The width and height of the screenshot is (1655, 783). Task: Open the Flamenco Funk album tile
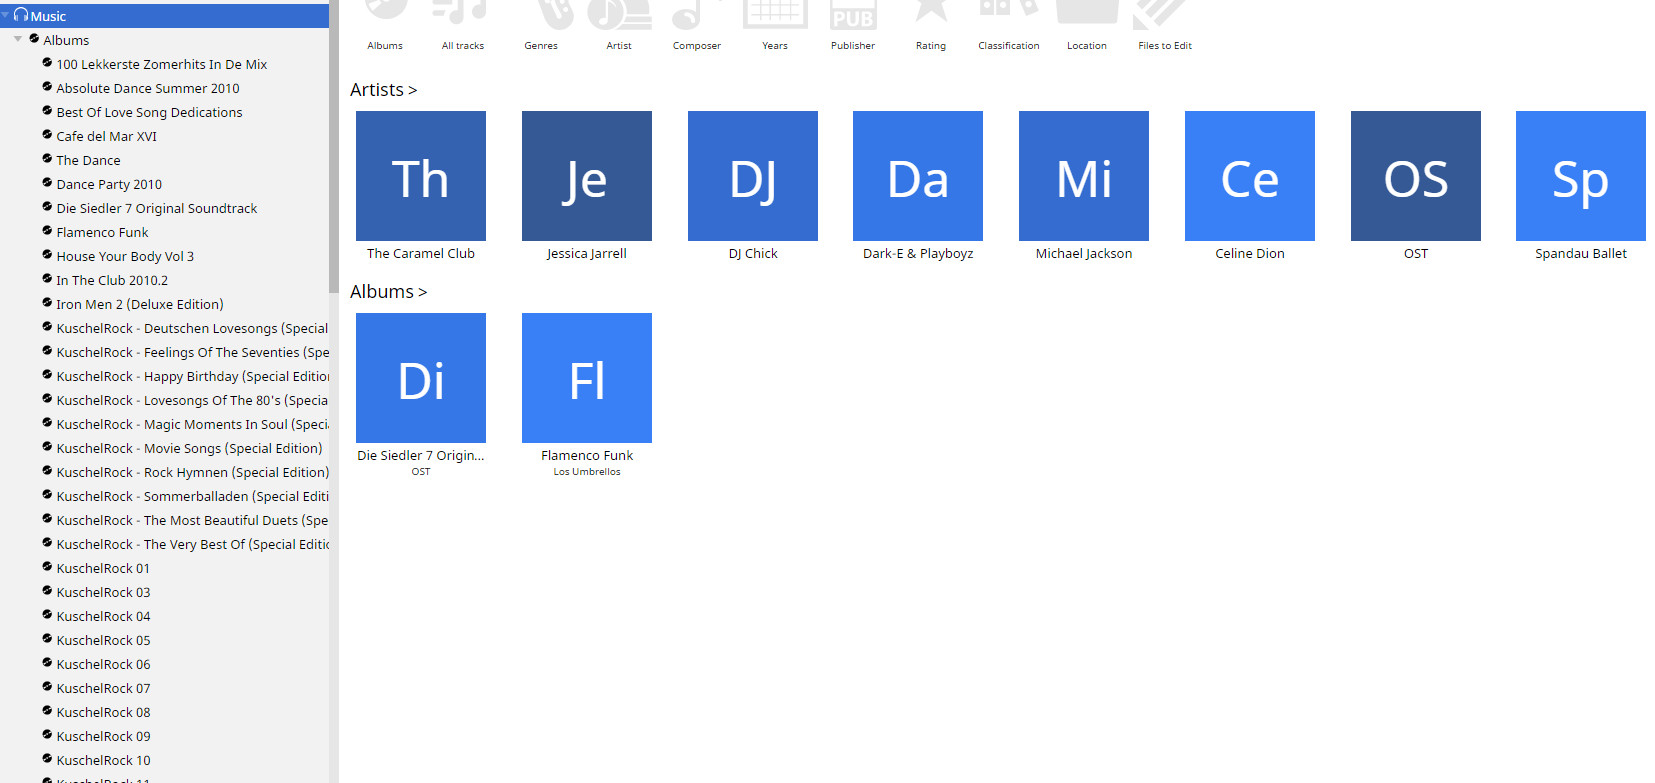tap(586, 378)
